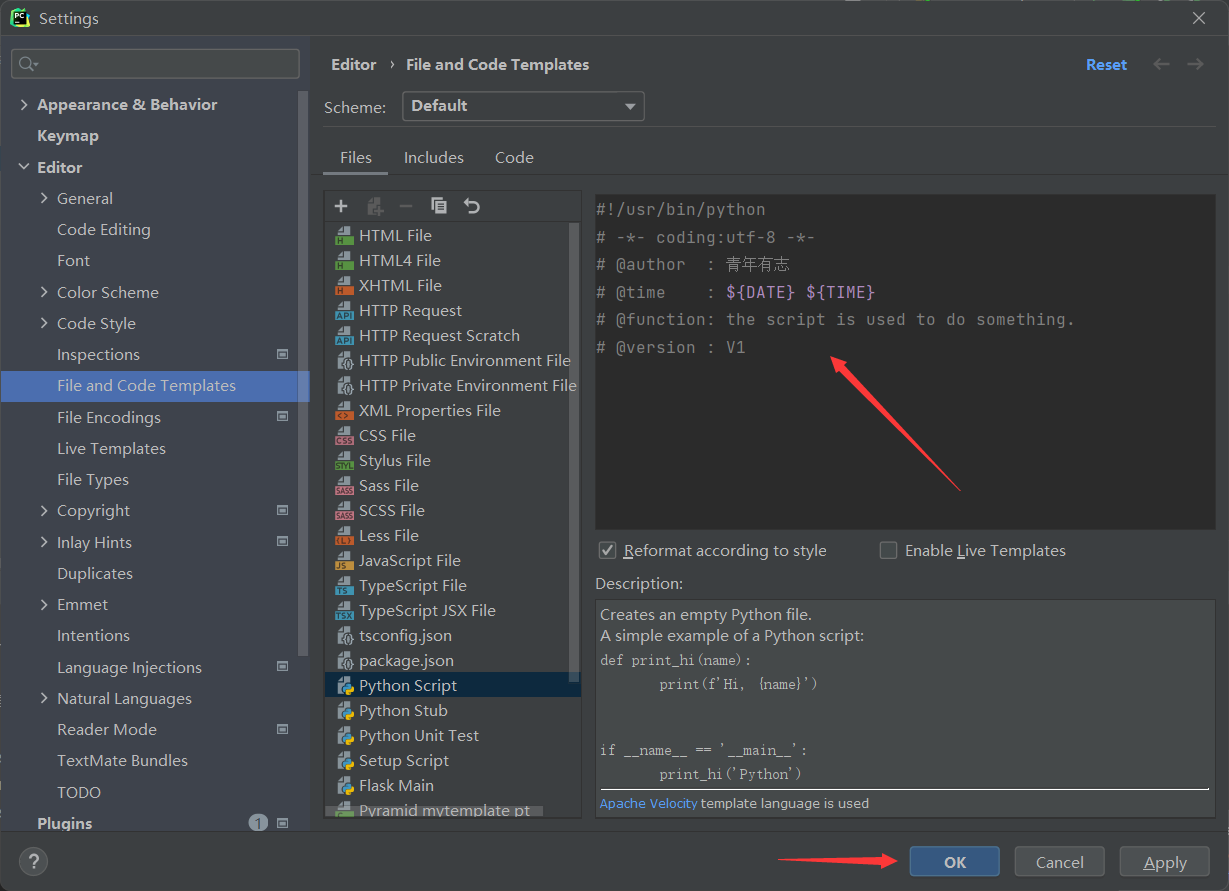
Task: Expand the Copyright node
Action: click(x=44, y=510)
